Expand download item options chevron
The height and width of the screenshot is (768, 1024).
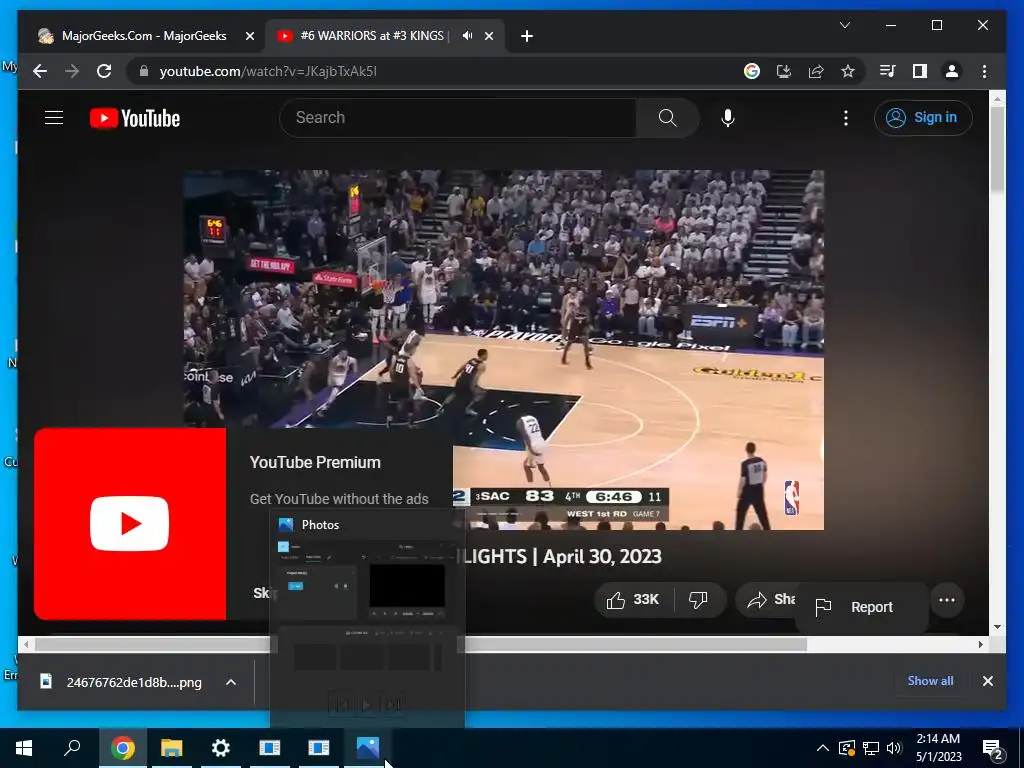click(x=231, y=682)
